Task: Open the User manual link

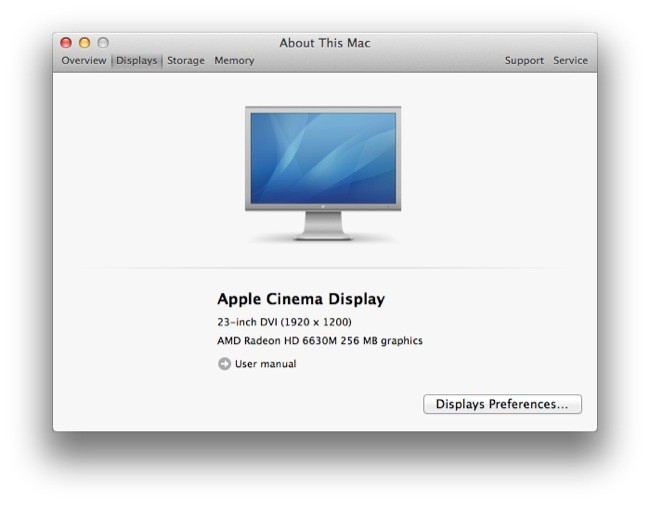Action: pyautogui.click(x=265, y=364)
